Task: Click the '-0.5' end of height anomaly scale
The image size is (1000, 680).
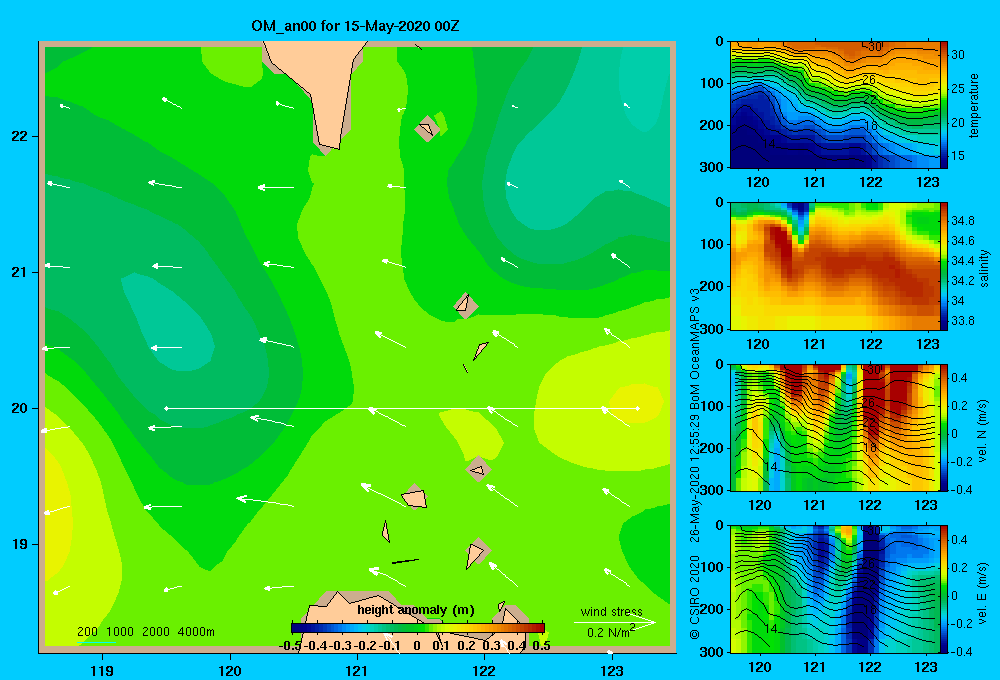Action: [x=290, y=646]
